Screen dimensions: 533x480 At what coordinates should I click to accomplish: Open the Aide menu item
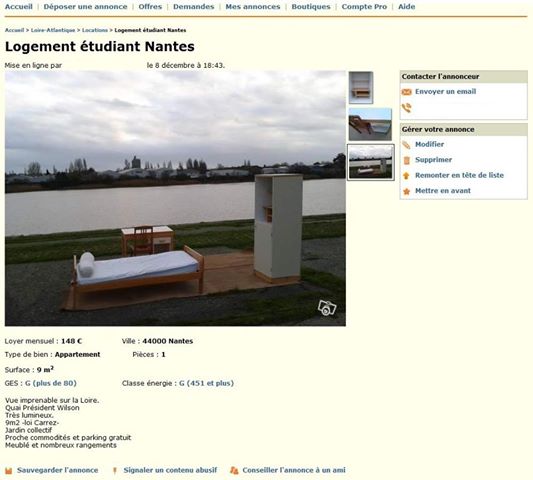click(407, 6)
